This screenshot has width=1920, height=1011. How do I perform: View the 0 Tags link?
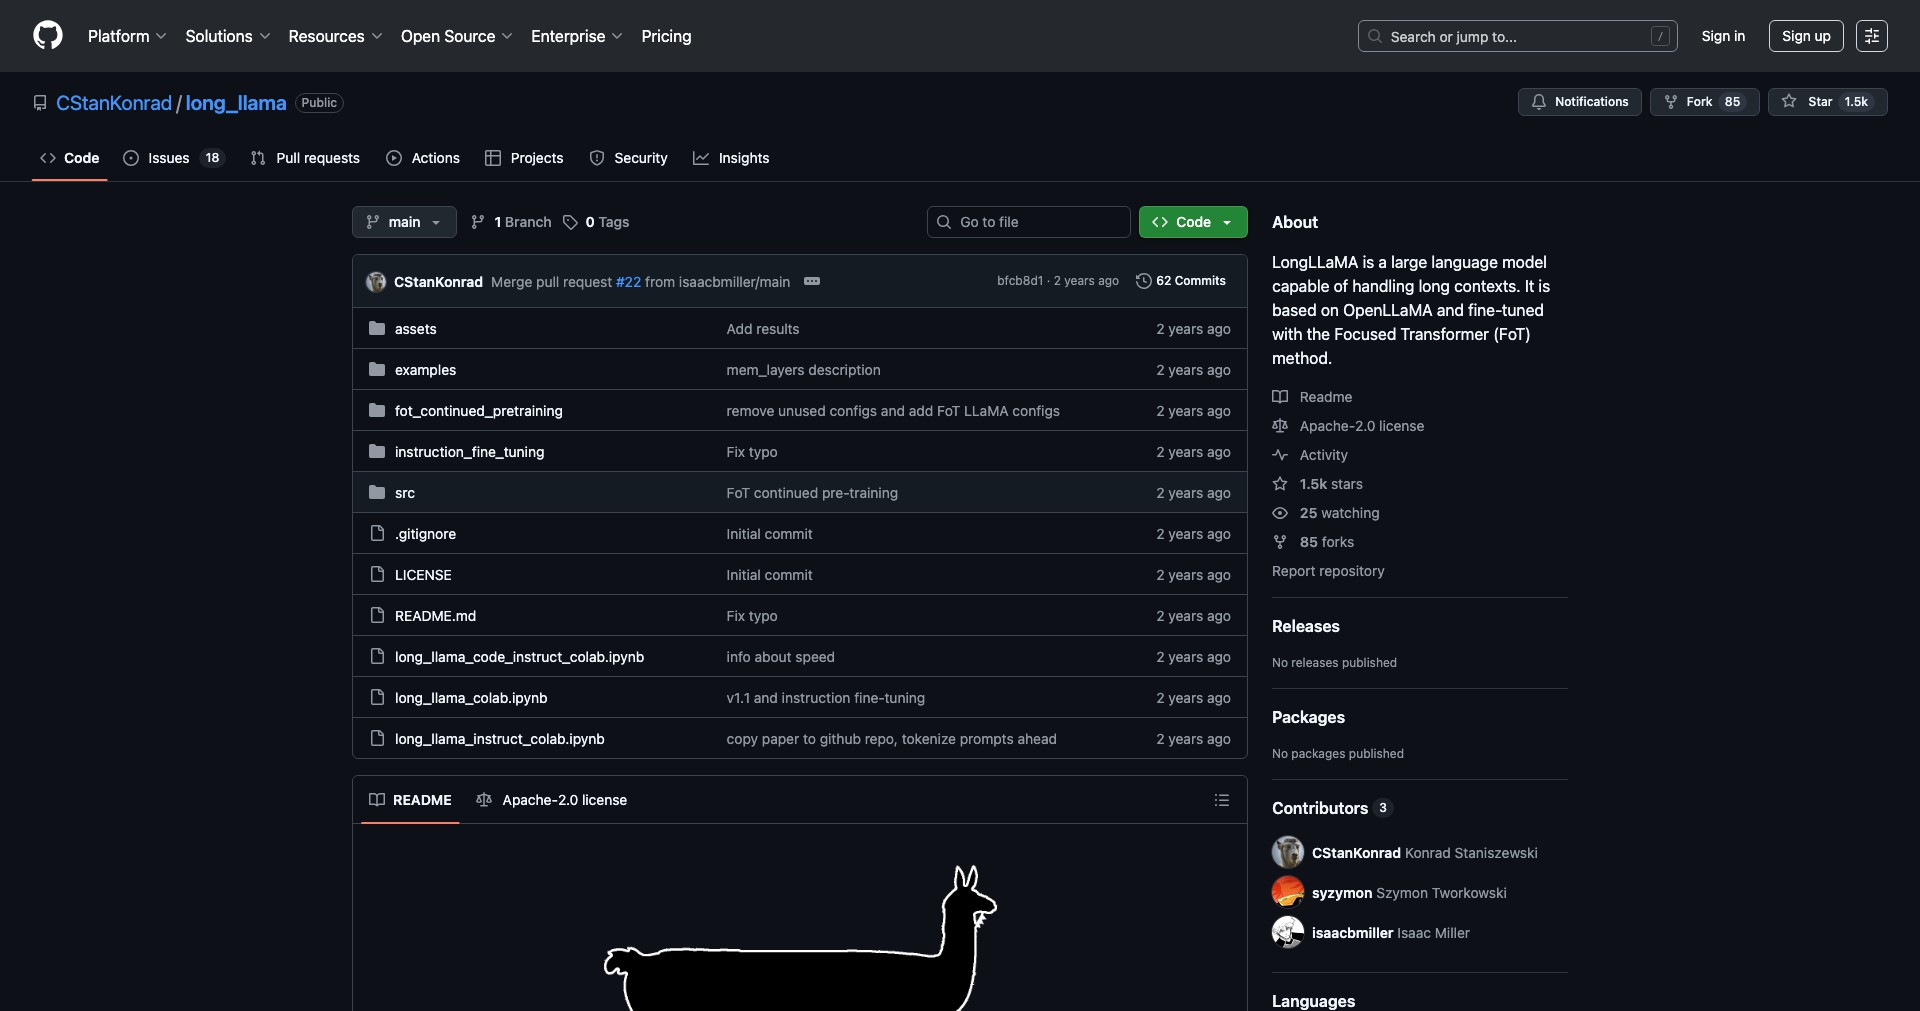pos(596,222)
